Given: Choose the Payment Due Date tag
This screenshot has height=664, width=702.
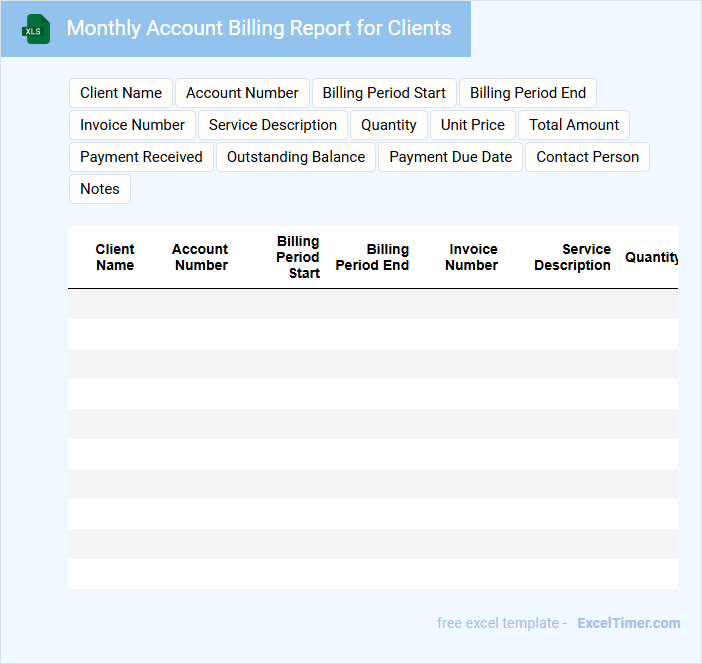Looking at the screenshot, I should pos(450,157).
